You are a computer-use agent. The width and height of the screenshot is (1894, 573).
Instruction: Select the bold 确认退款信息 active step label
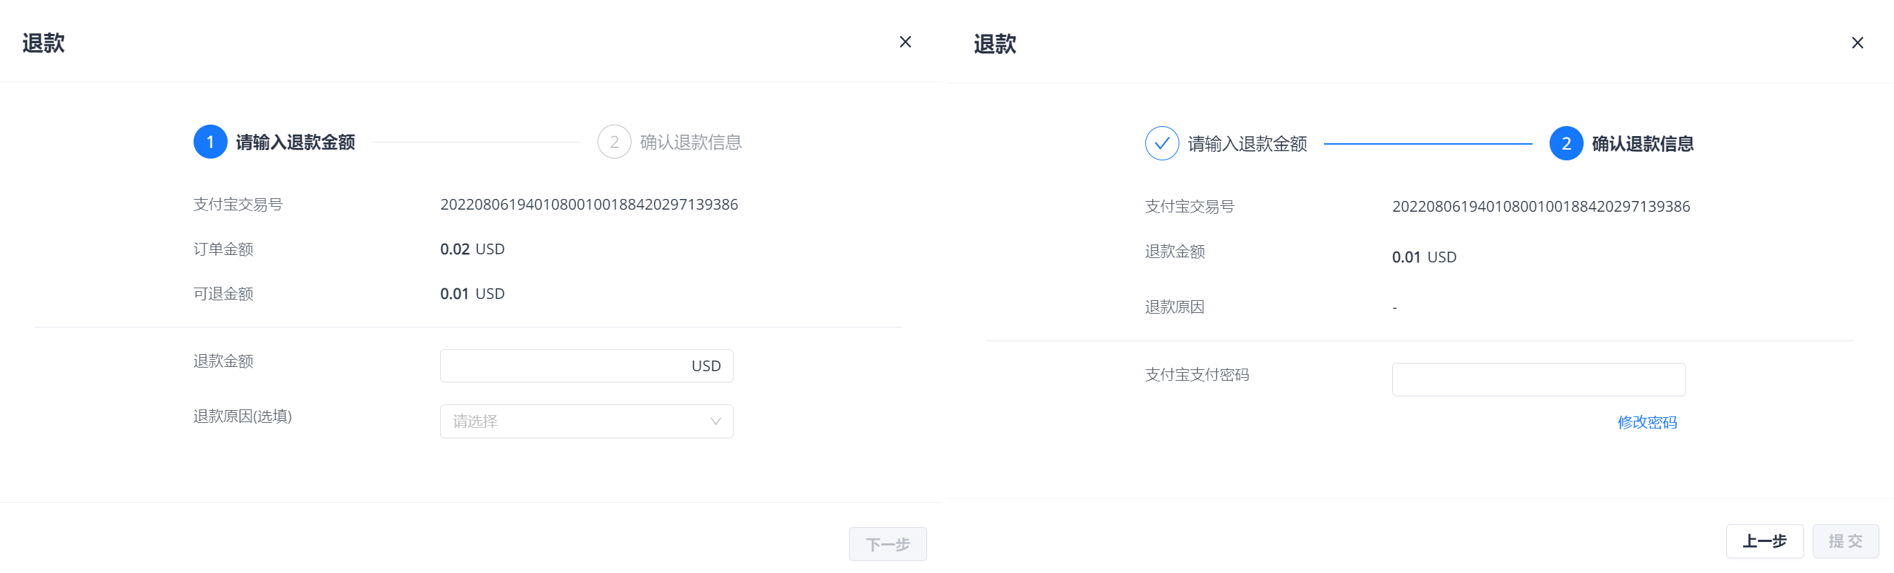[1642, 144]
